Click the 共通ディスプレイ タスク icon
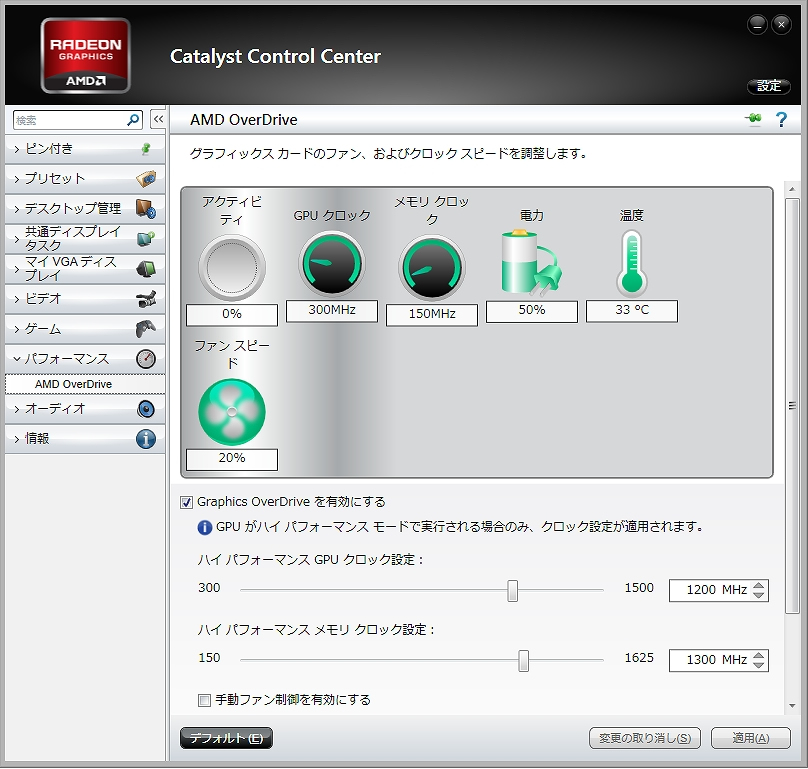 [146, 239]
